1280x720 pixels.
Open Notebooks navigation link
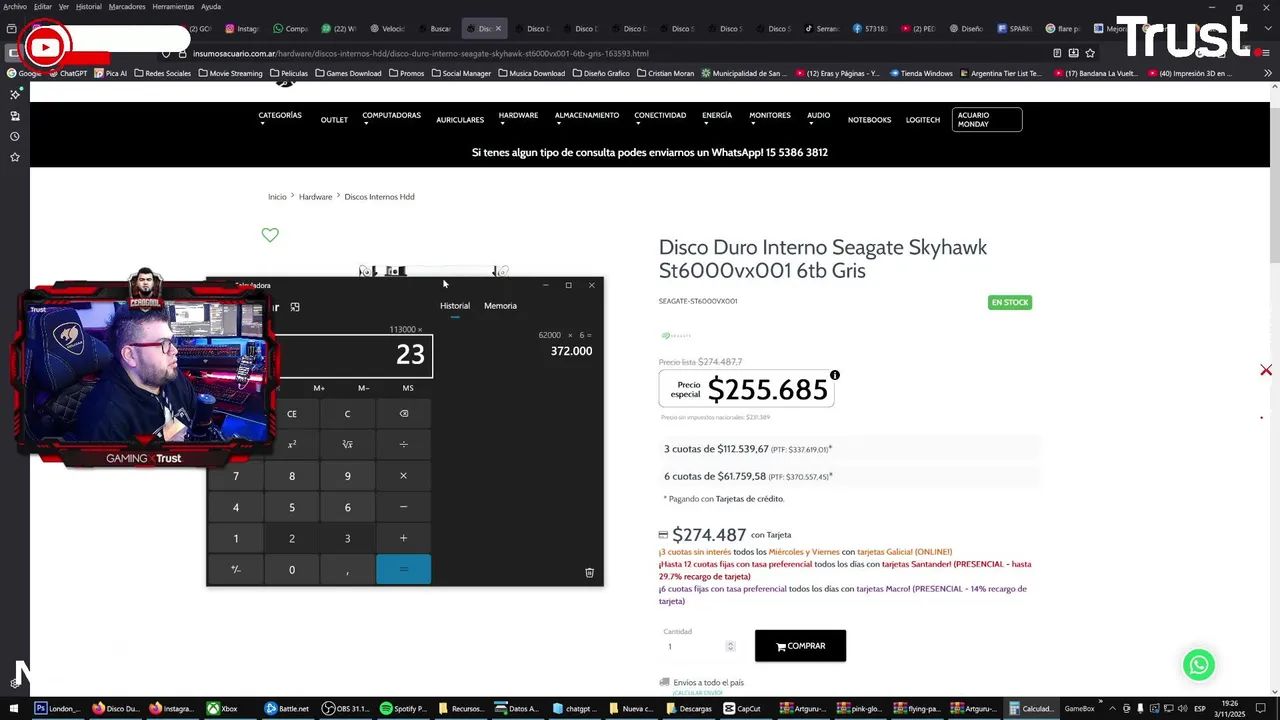point(869,120)
